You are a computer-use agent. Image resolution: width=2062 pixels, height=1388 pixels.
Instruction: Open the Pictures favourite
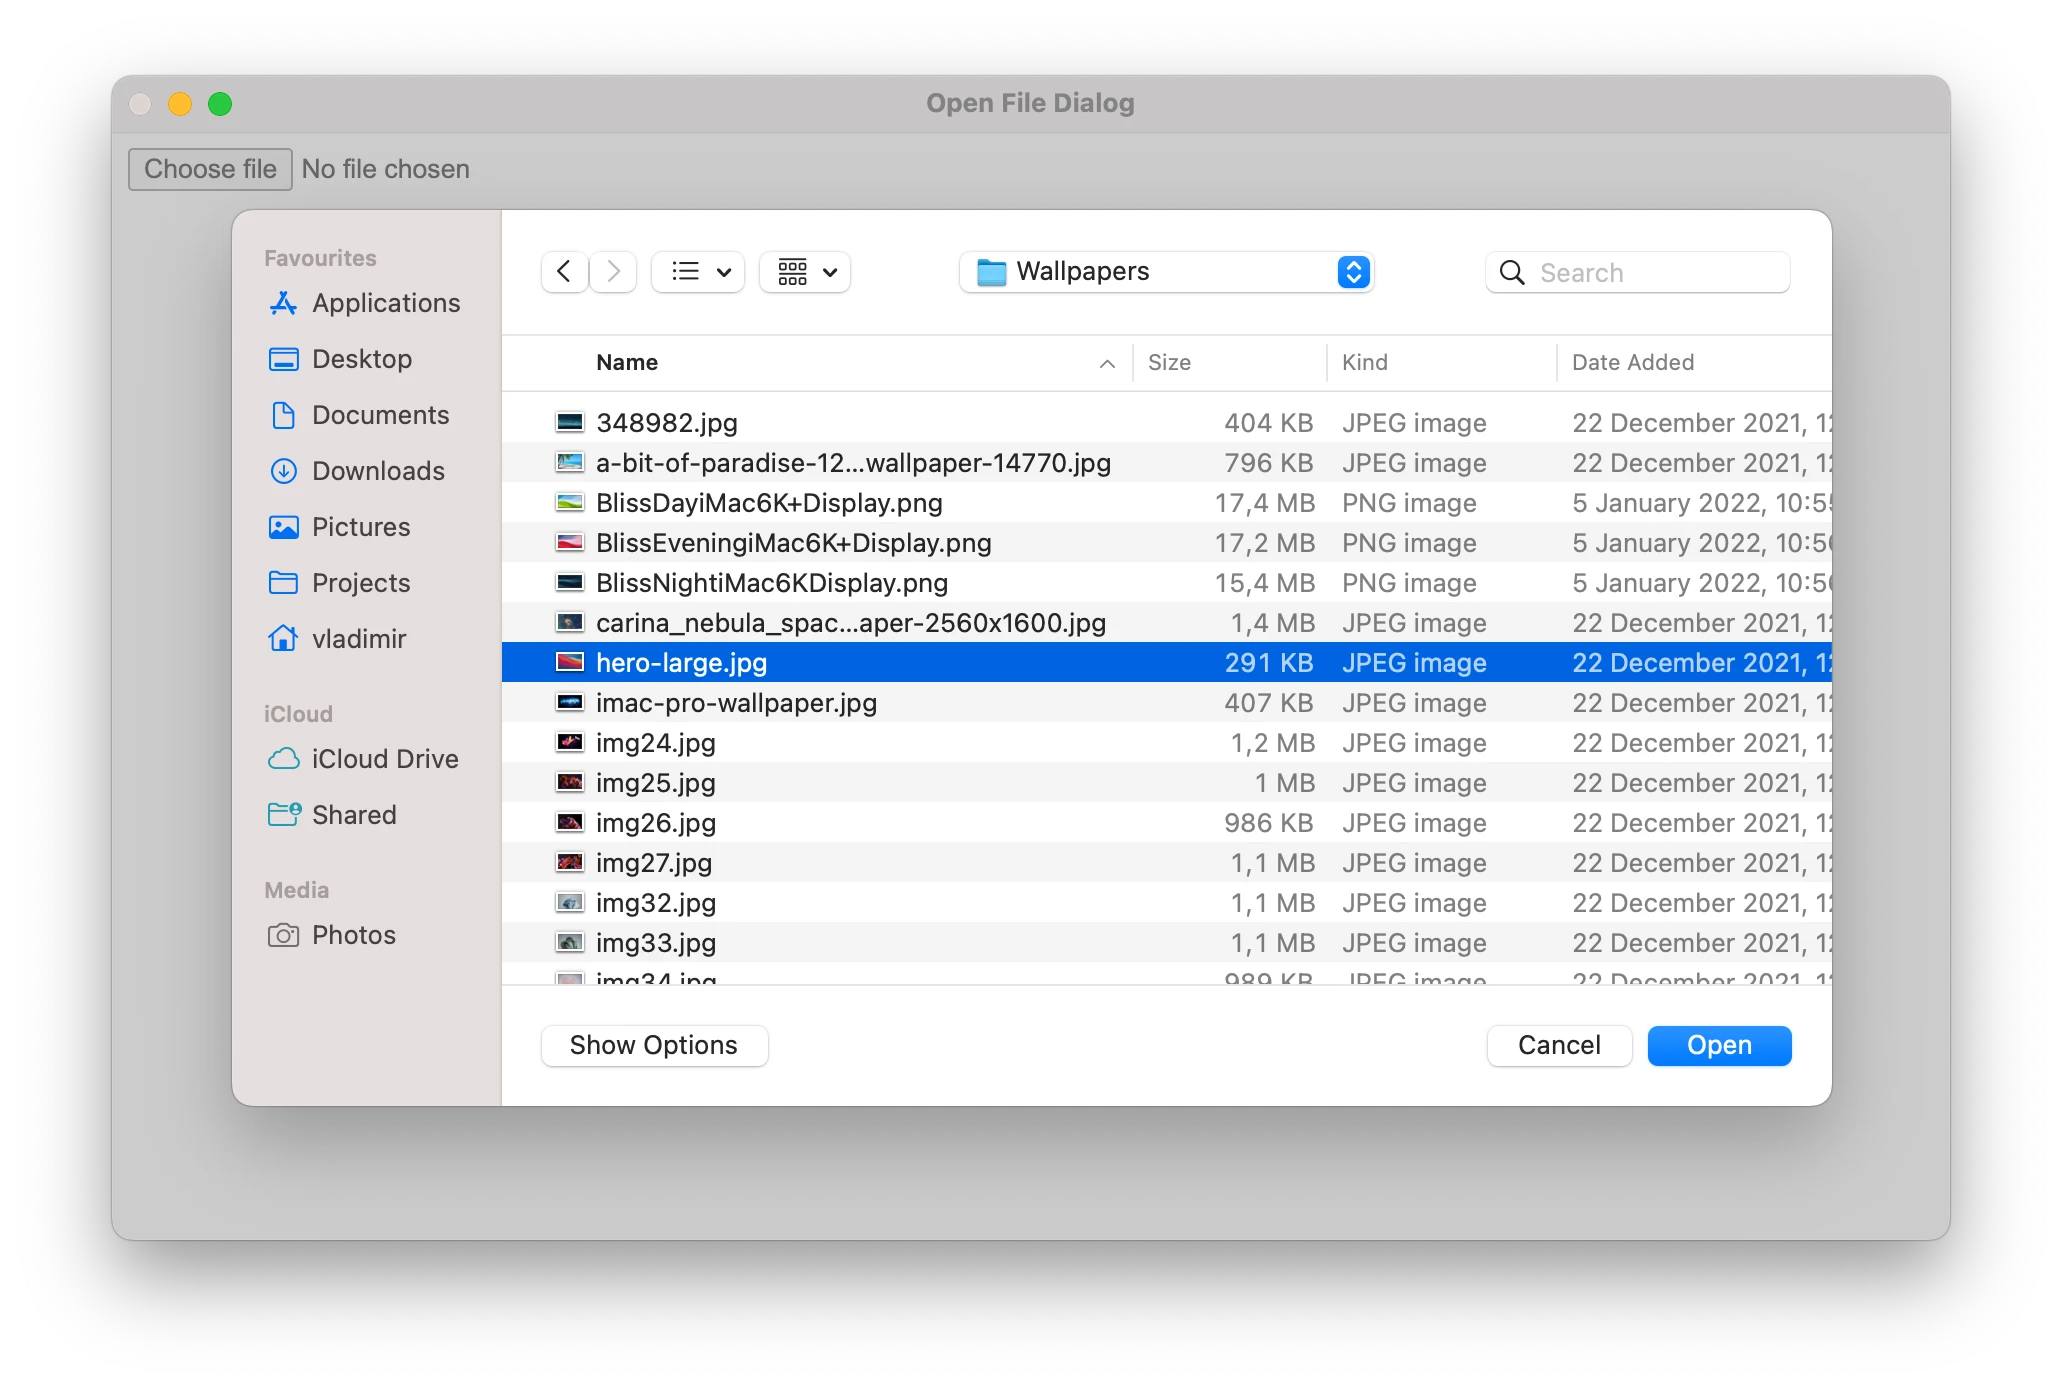click(361, 527)
